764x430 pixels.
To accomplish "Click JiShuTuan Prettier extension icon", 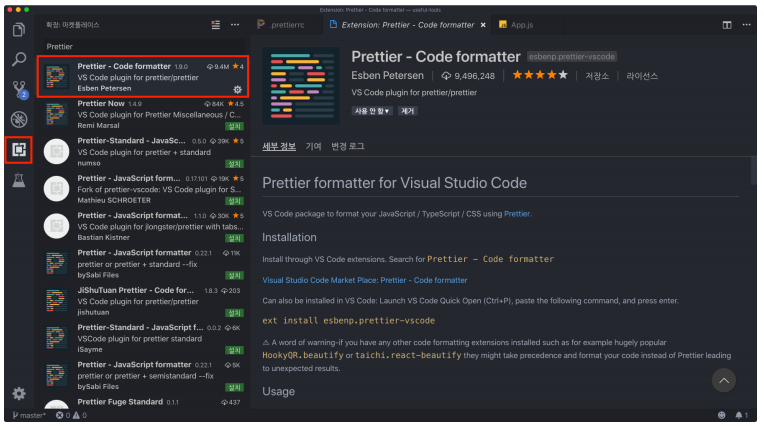I will (57, 301).
